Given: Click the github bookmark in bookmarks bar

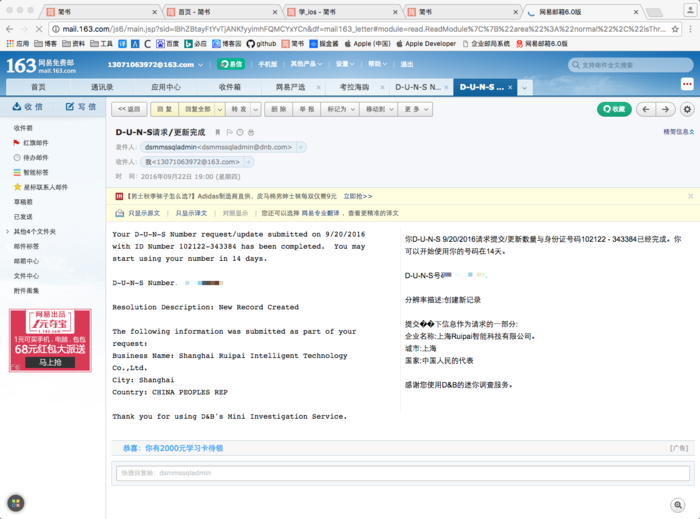Looking at the screenshot, I should (262, 44).
